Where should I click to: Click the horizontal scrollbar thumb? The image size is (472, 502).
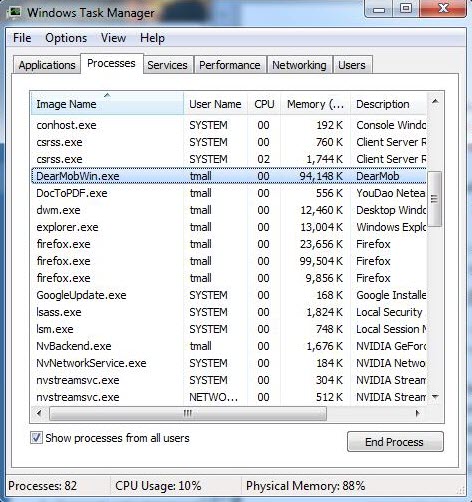click(x=188, y=413)
